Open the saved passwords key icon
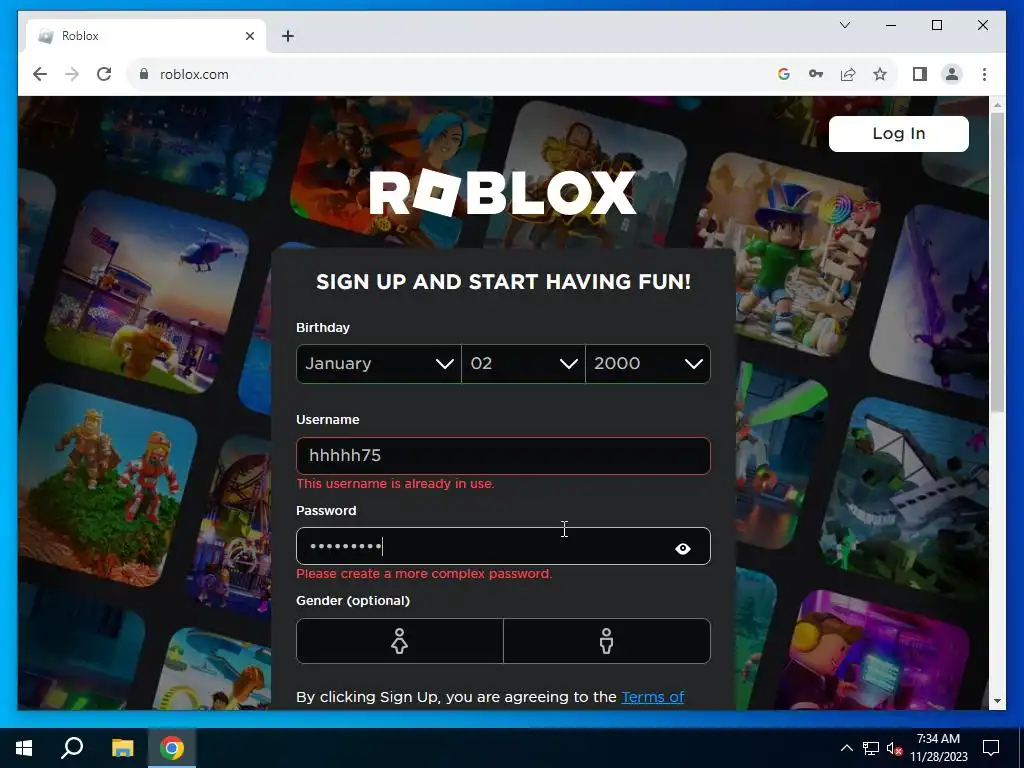 pos(816,74)
